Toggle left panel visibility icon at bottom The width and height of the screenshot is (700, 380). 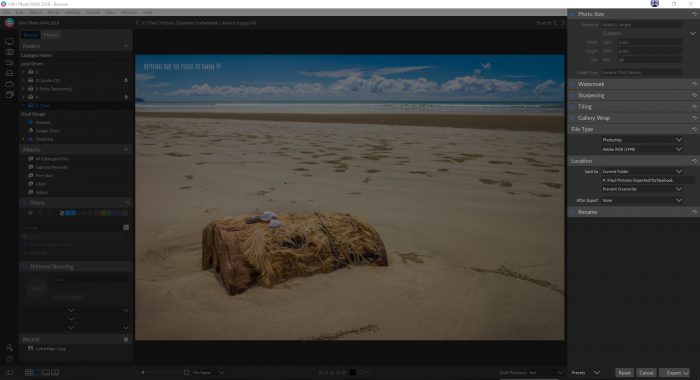coord(9,372)
